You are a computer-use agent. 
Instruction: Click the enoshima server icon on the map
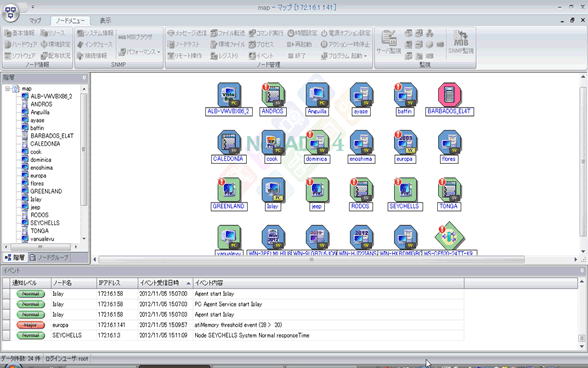[x=362, y=143]
